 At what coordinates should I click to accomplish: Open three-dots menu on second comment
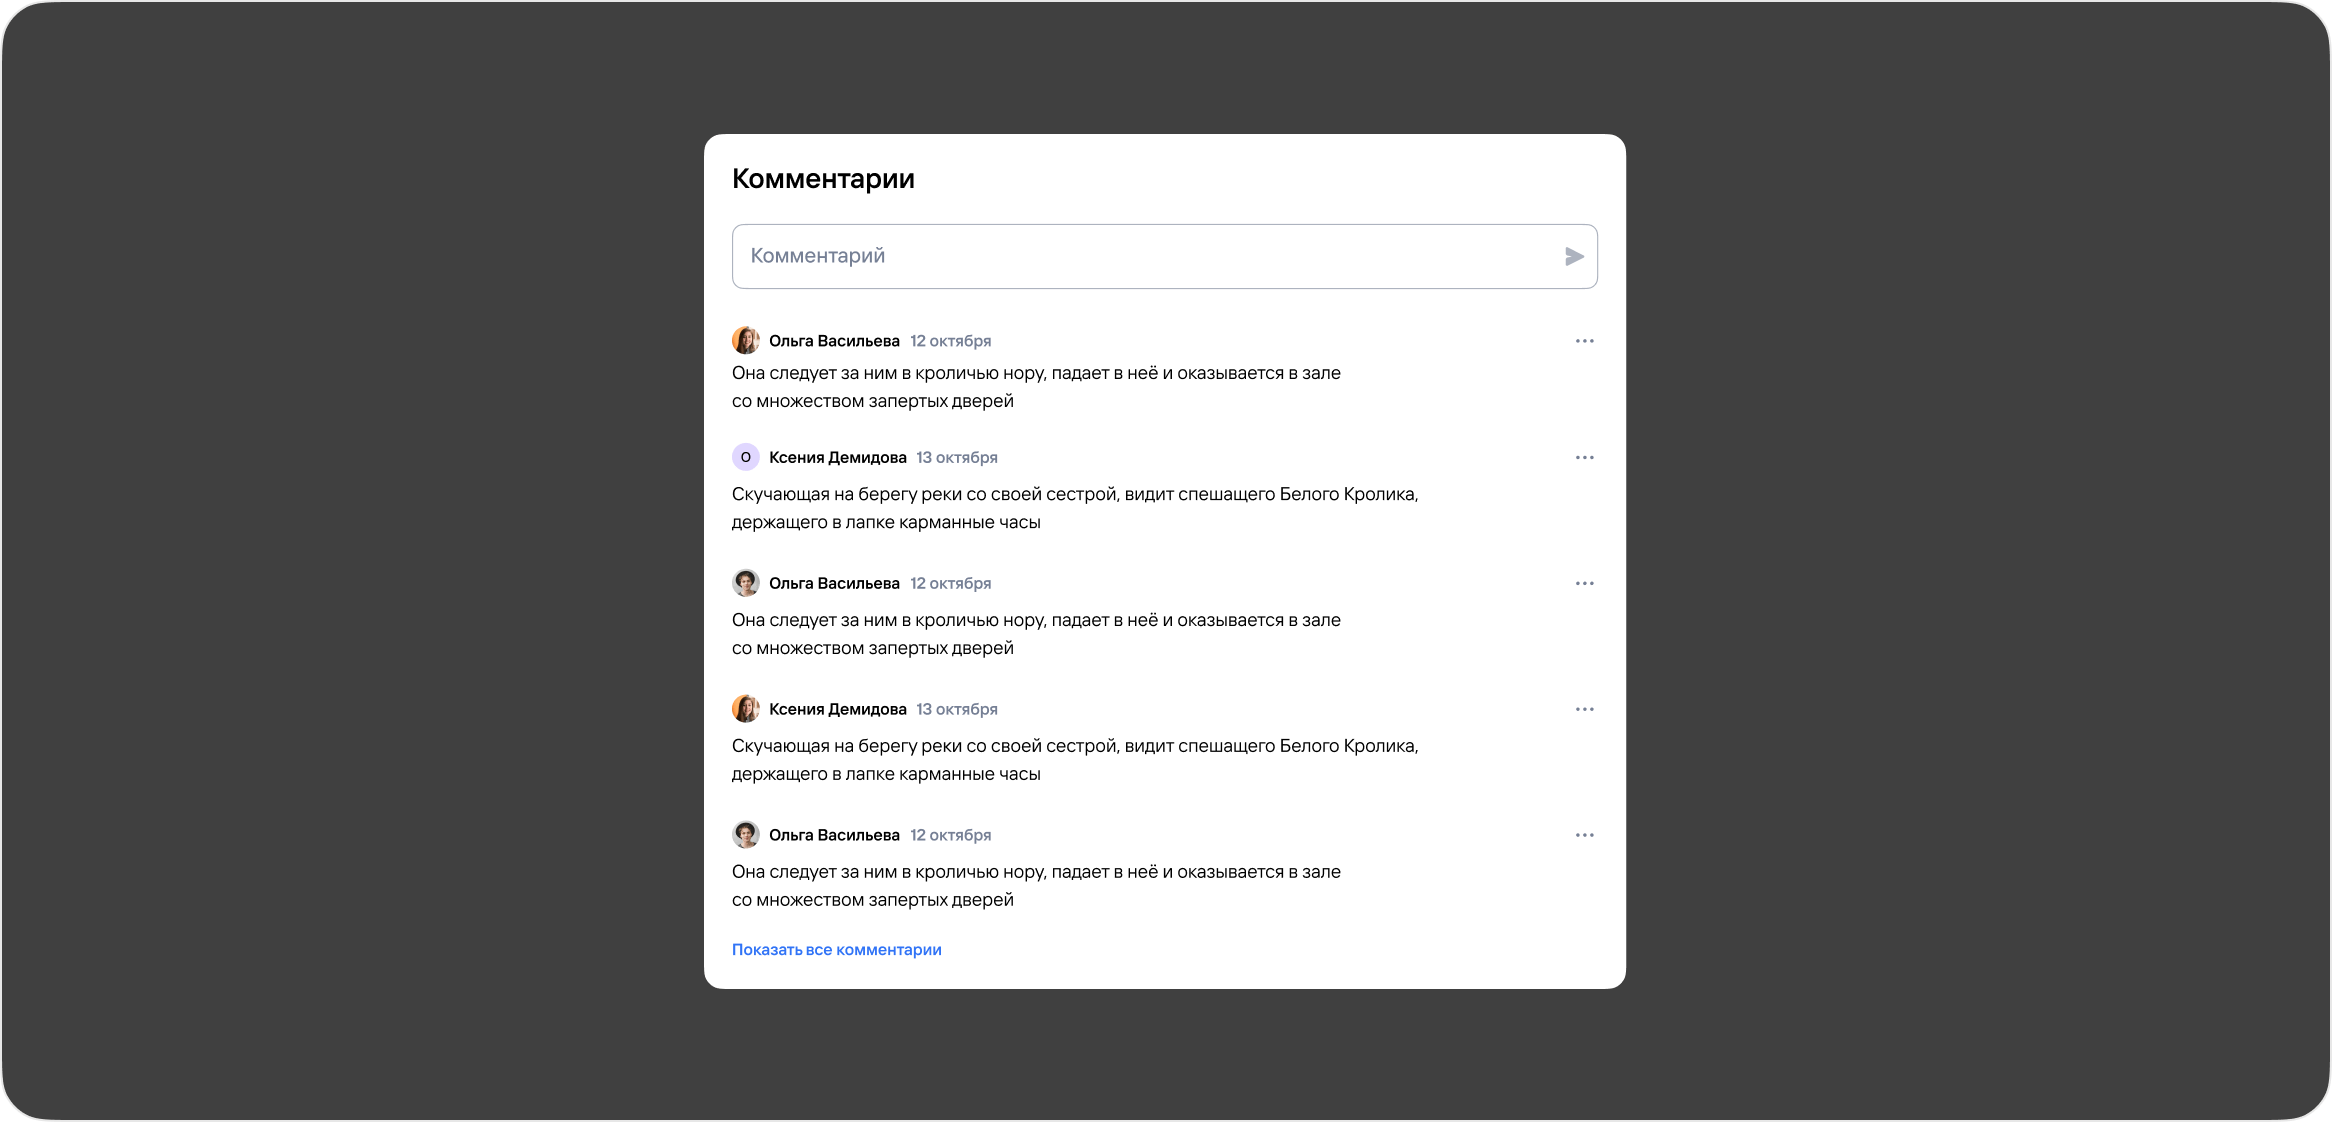click(1584, 458)
